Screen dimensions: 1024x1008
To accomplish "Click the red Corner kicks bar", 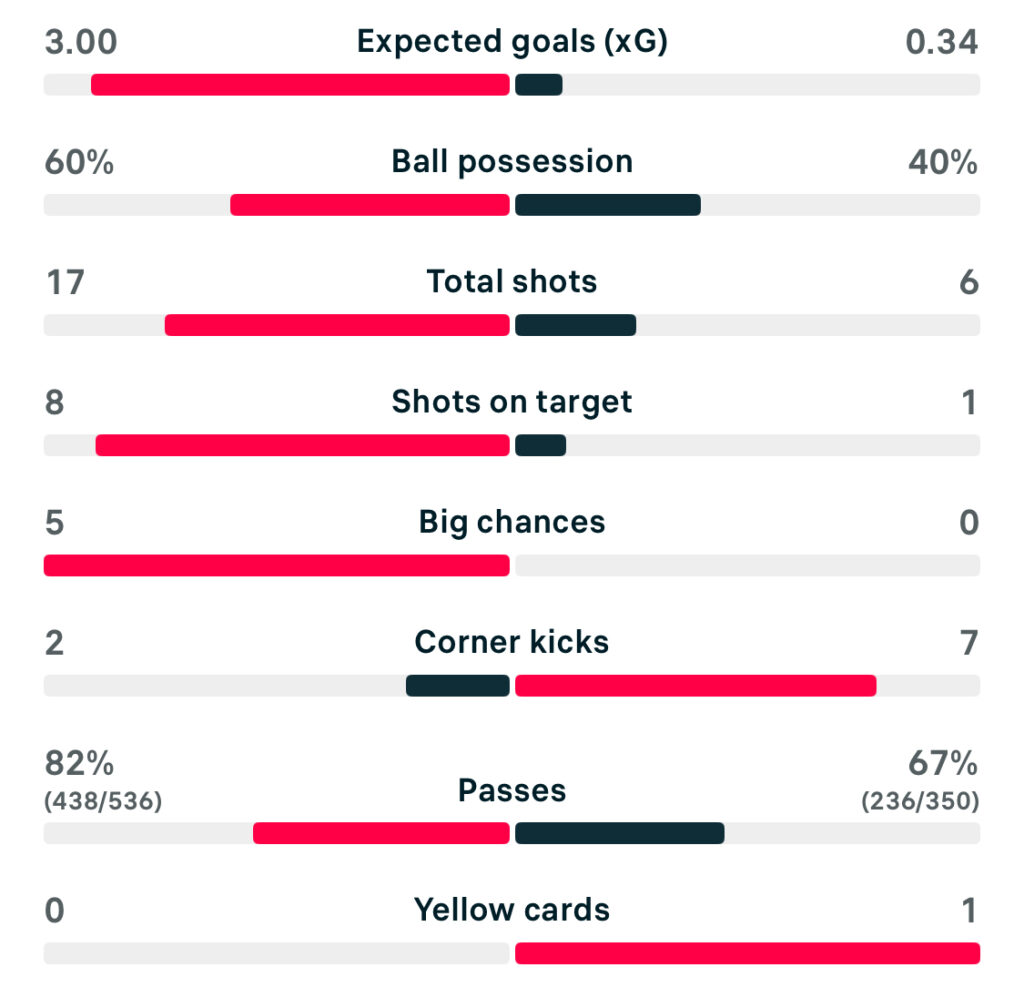I will coord(695,686).
